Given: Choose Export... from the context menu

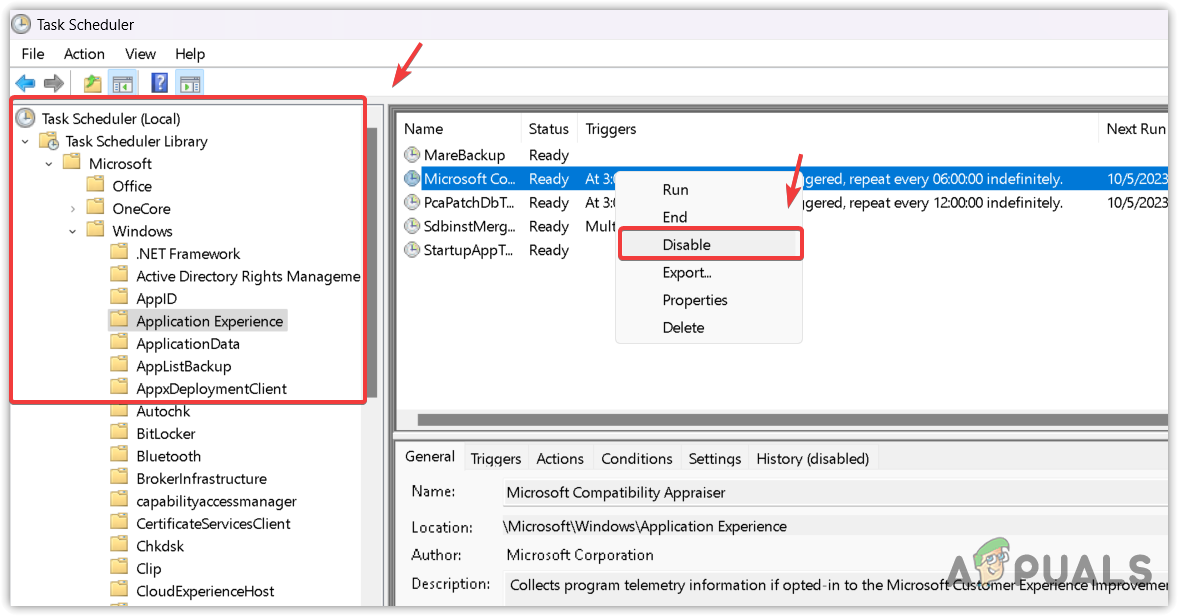Looking at the screenshot, I should tap(708, 273).
